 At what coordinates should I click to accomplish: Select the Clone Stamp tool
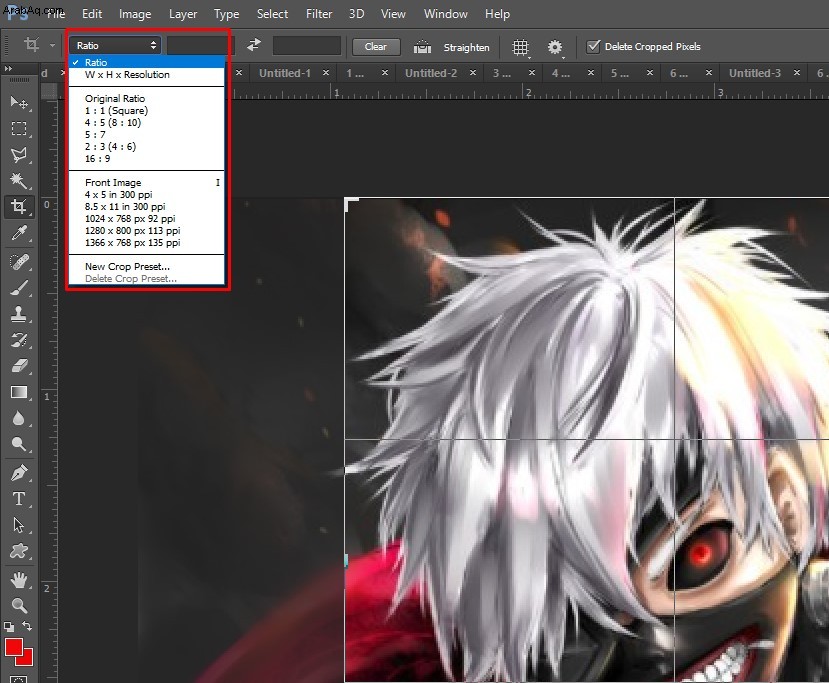19,314
